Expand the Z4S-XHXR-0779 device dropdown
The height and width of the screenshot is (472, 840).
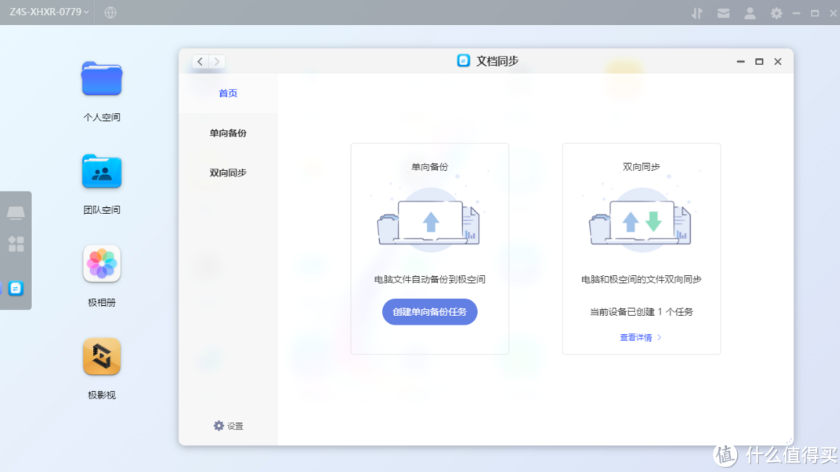[x=49, y=12]
